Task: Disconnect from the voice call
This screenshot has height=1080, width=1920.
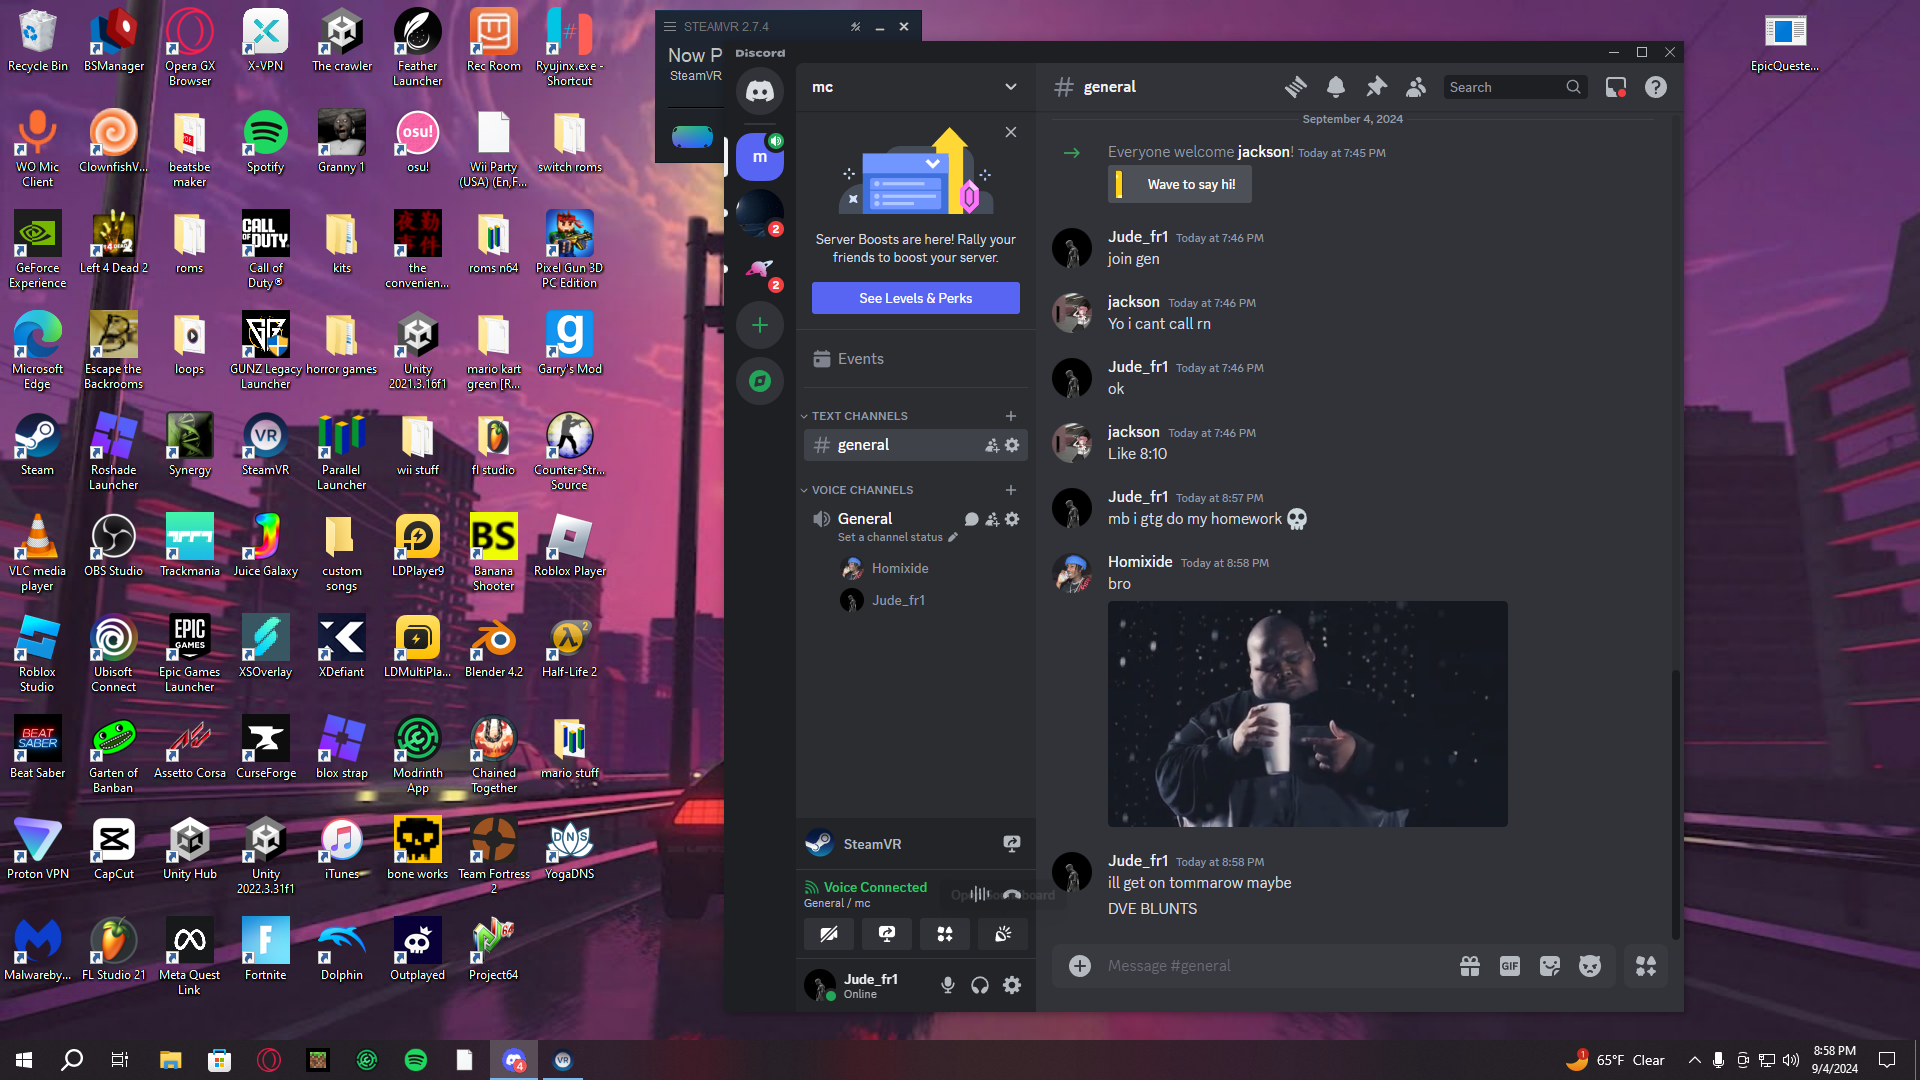Action: [1012, 894]
